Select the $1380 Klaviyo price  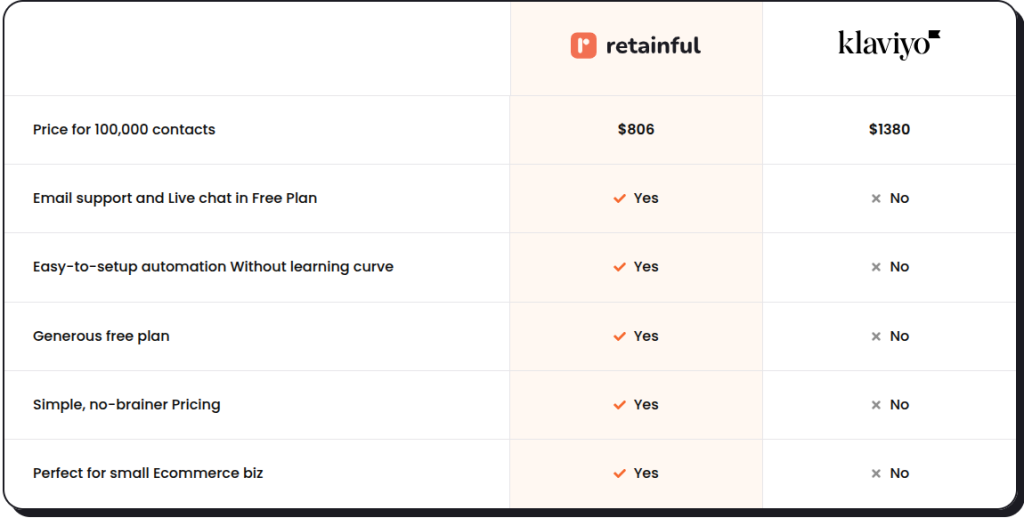tap(889, 129)
